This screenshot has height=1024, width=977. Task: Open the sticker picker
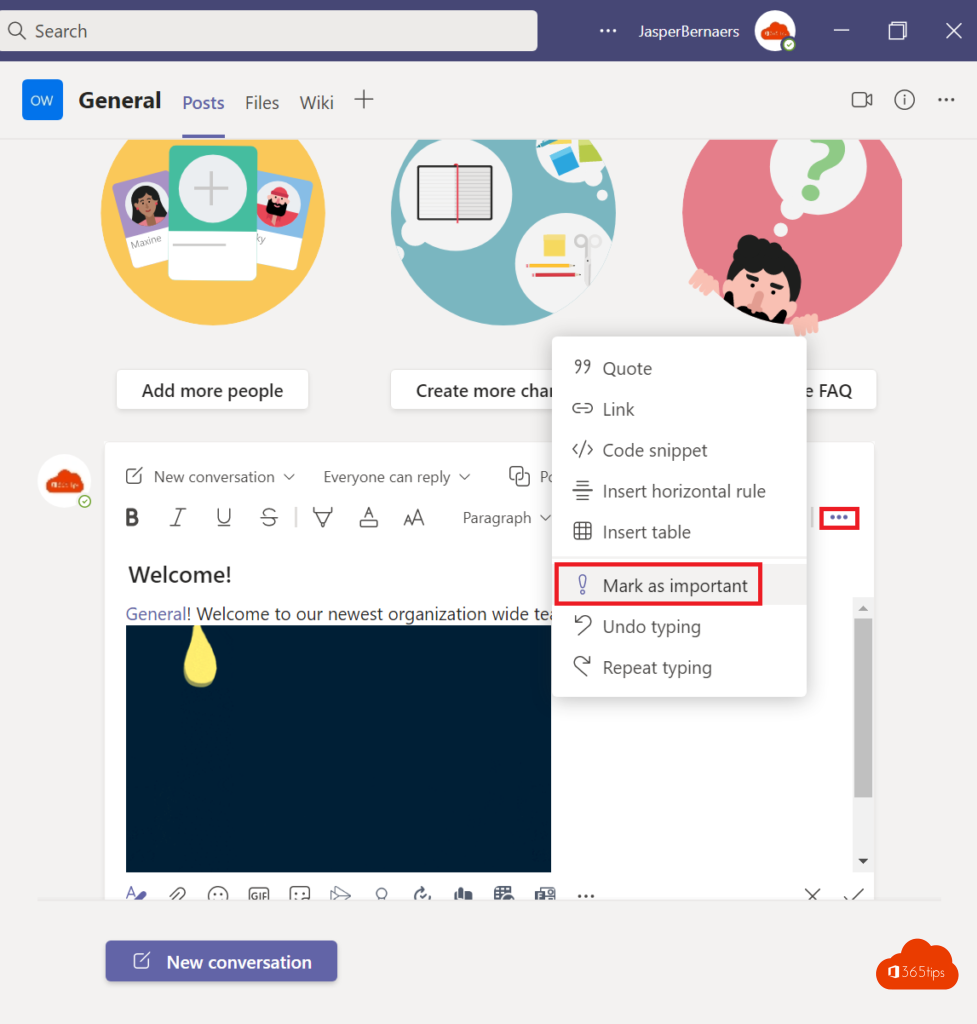(300, 893)
